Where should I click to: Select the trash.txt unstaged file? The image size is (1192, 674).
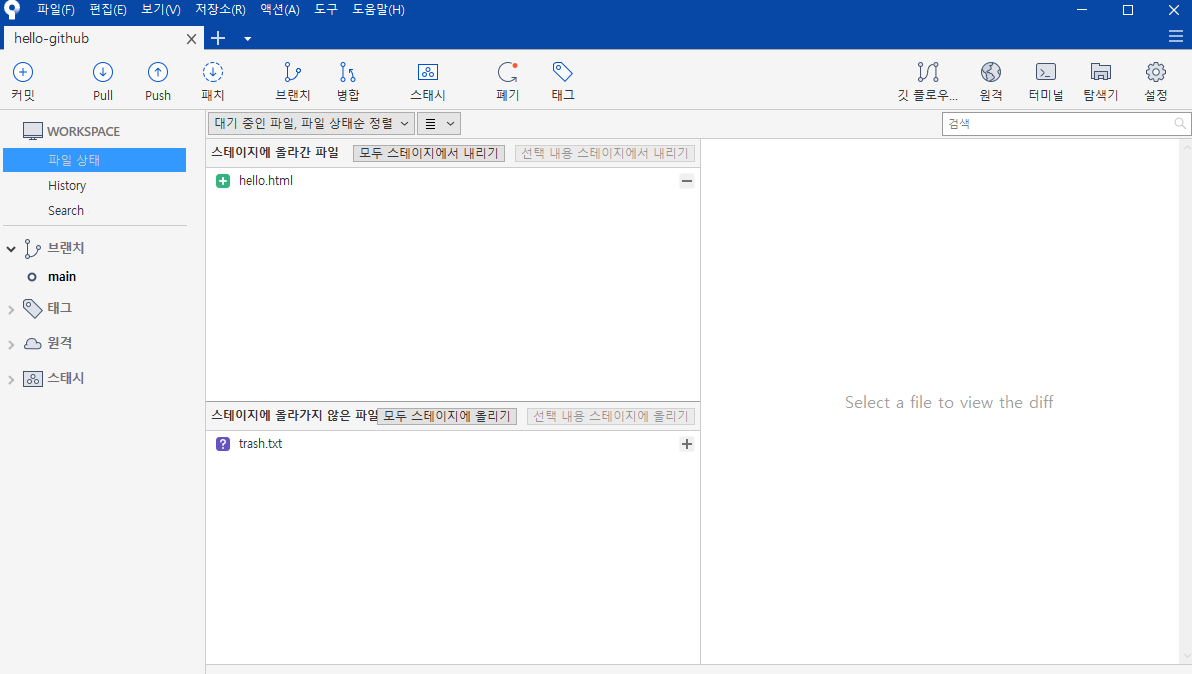pos(453,444)
